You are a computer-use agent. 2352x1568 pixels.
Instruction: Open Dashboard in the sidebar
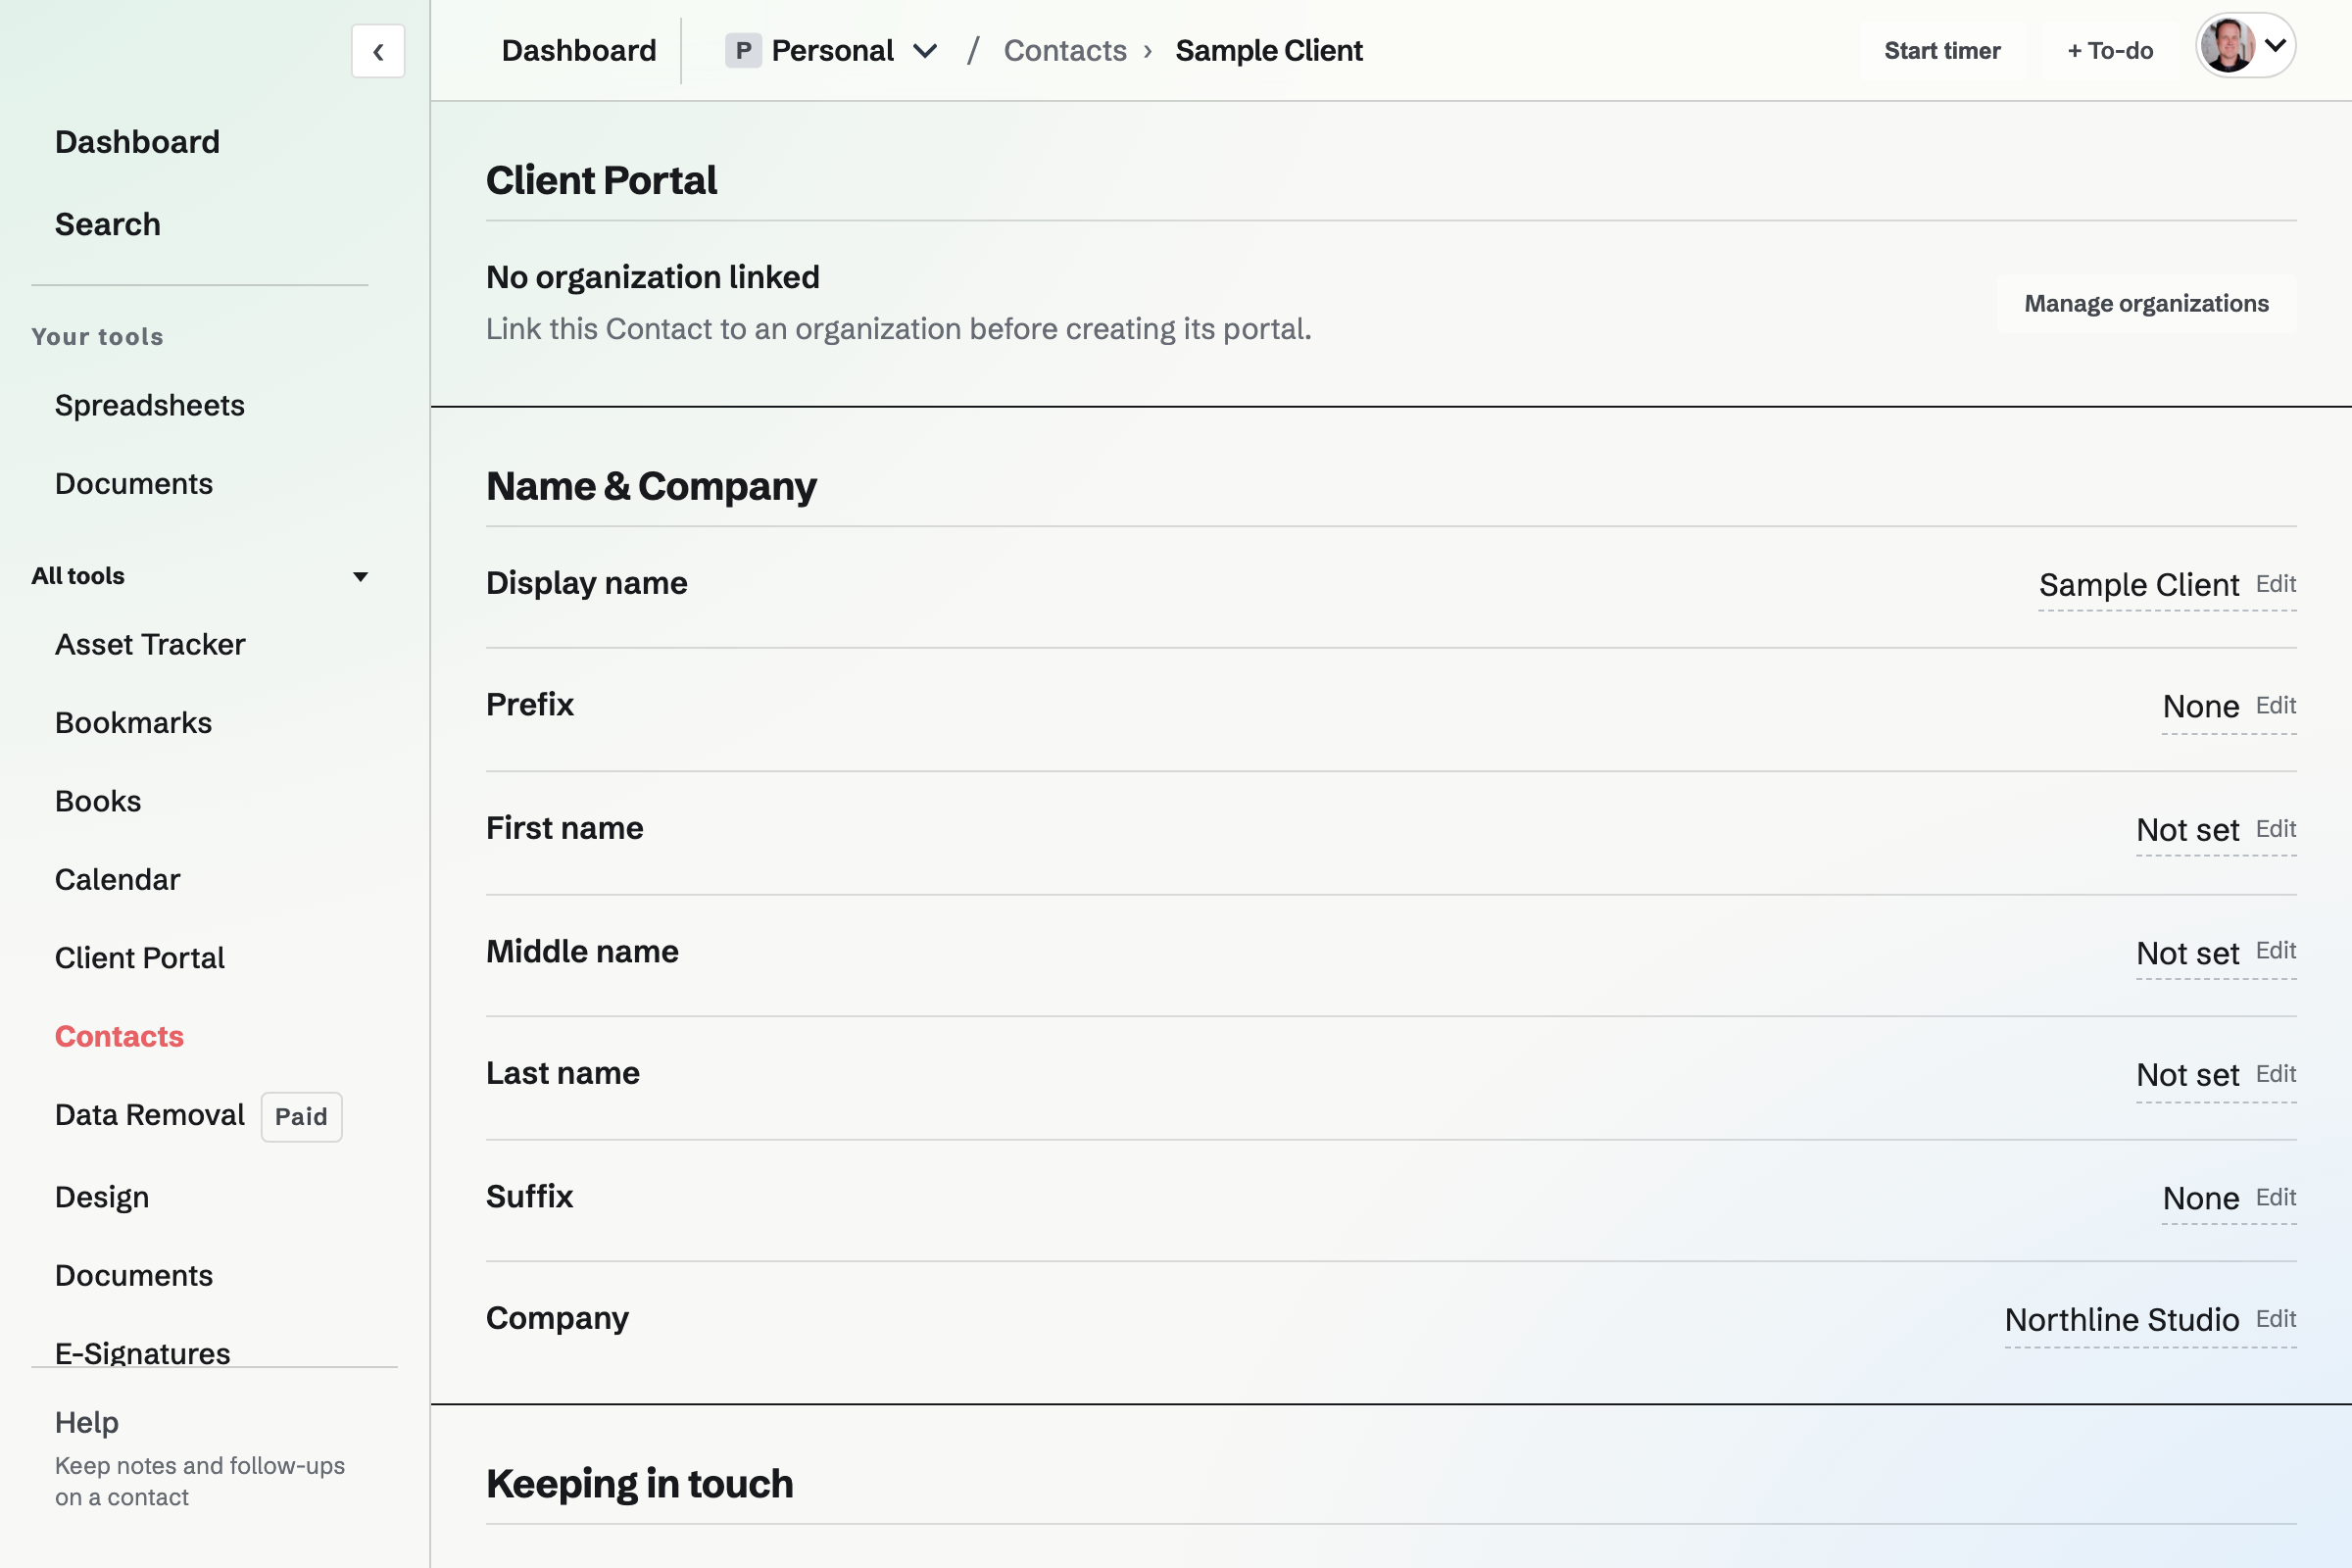137,142
